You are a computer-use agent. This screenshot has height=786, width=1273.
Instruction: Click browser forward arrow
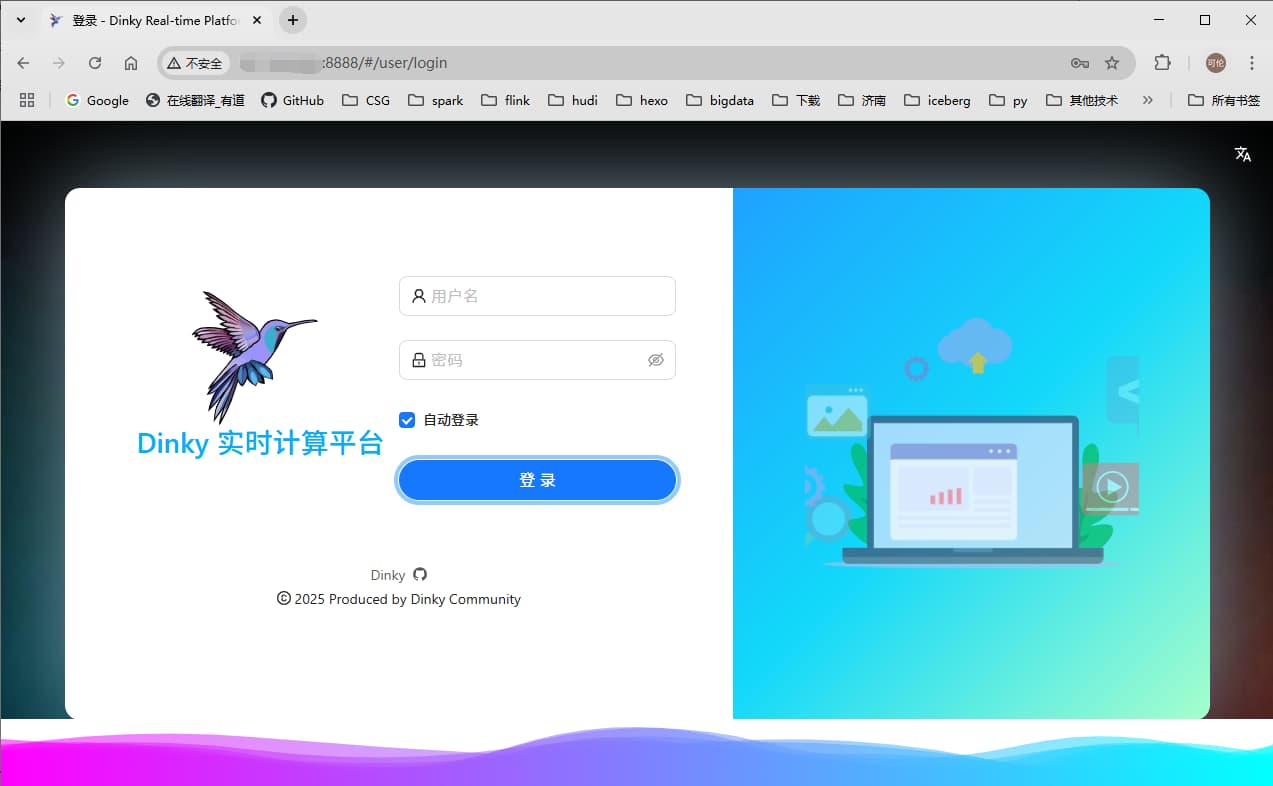click(59, 63)
